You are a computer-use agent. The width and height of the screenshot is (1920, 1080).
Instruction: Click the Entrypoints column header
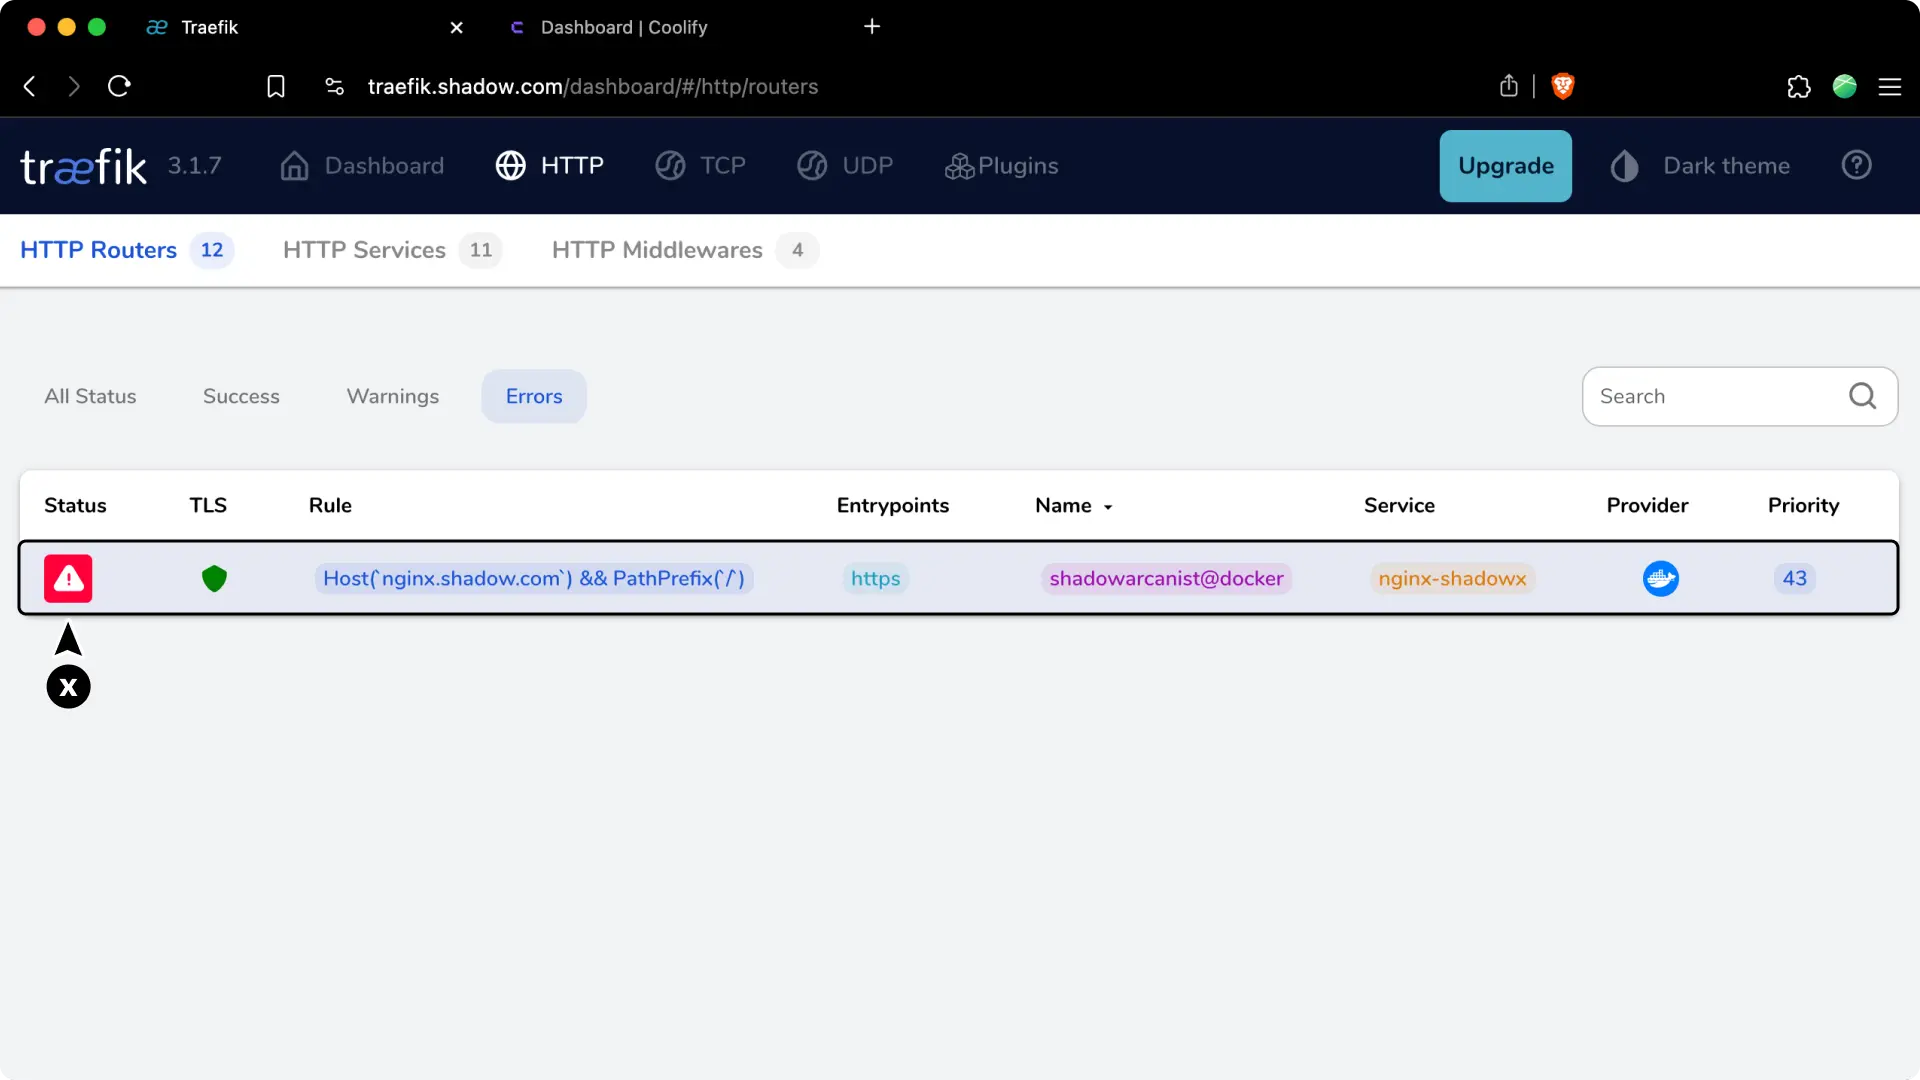892,505
